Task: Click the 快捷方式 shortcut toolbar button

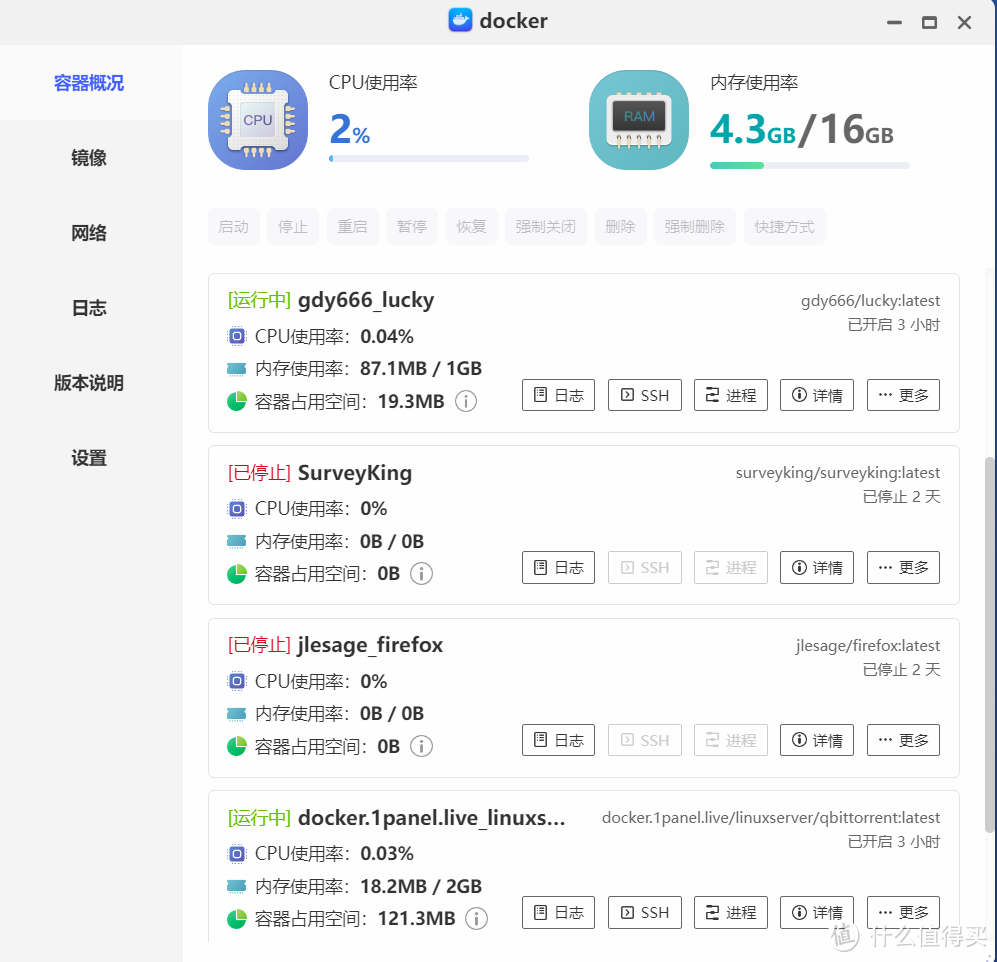Action: [x=784, y=226]
